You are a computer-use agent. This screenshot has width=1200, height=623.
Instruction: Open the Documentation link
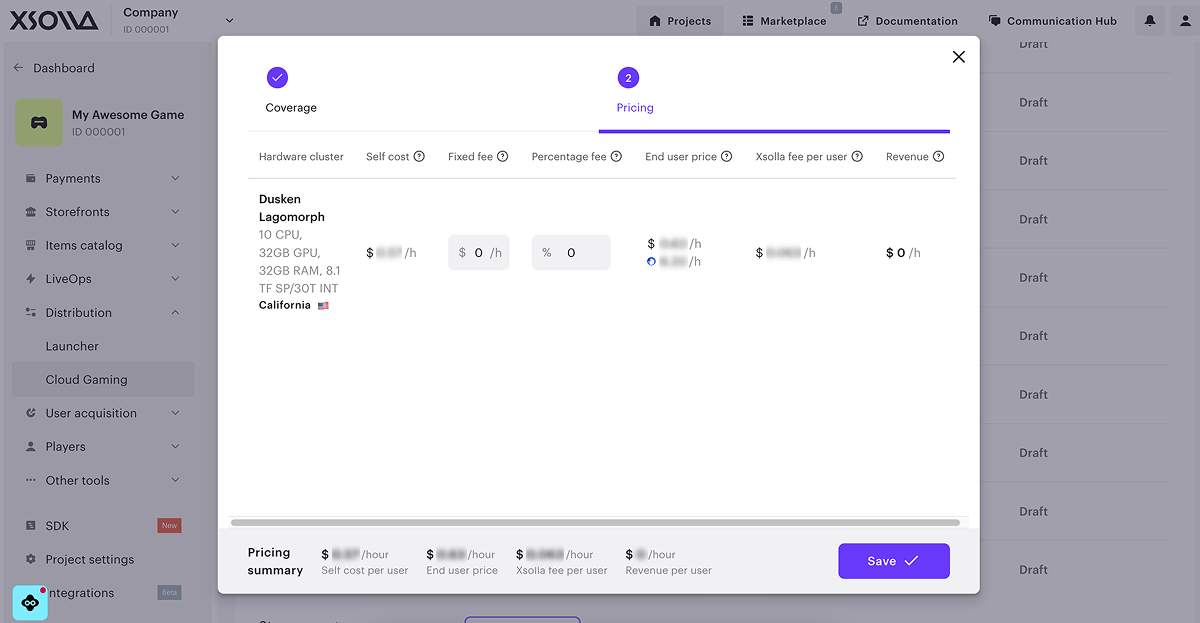pyautogui.click(x=908, y=21)
